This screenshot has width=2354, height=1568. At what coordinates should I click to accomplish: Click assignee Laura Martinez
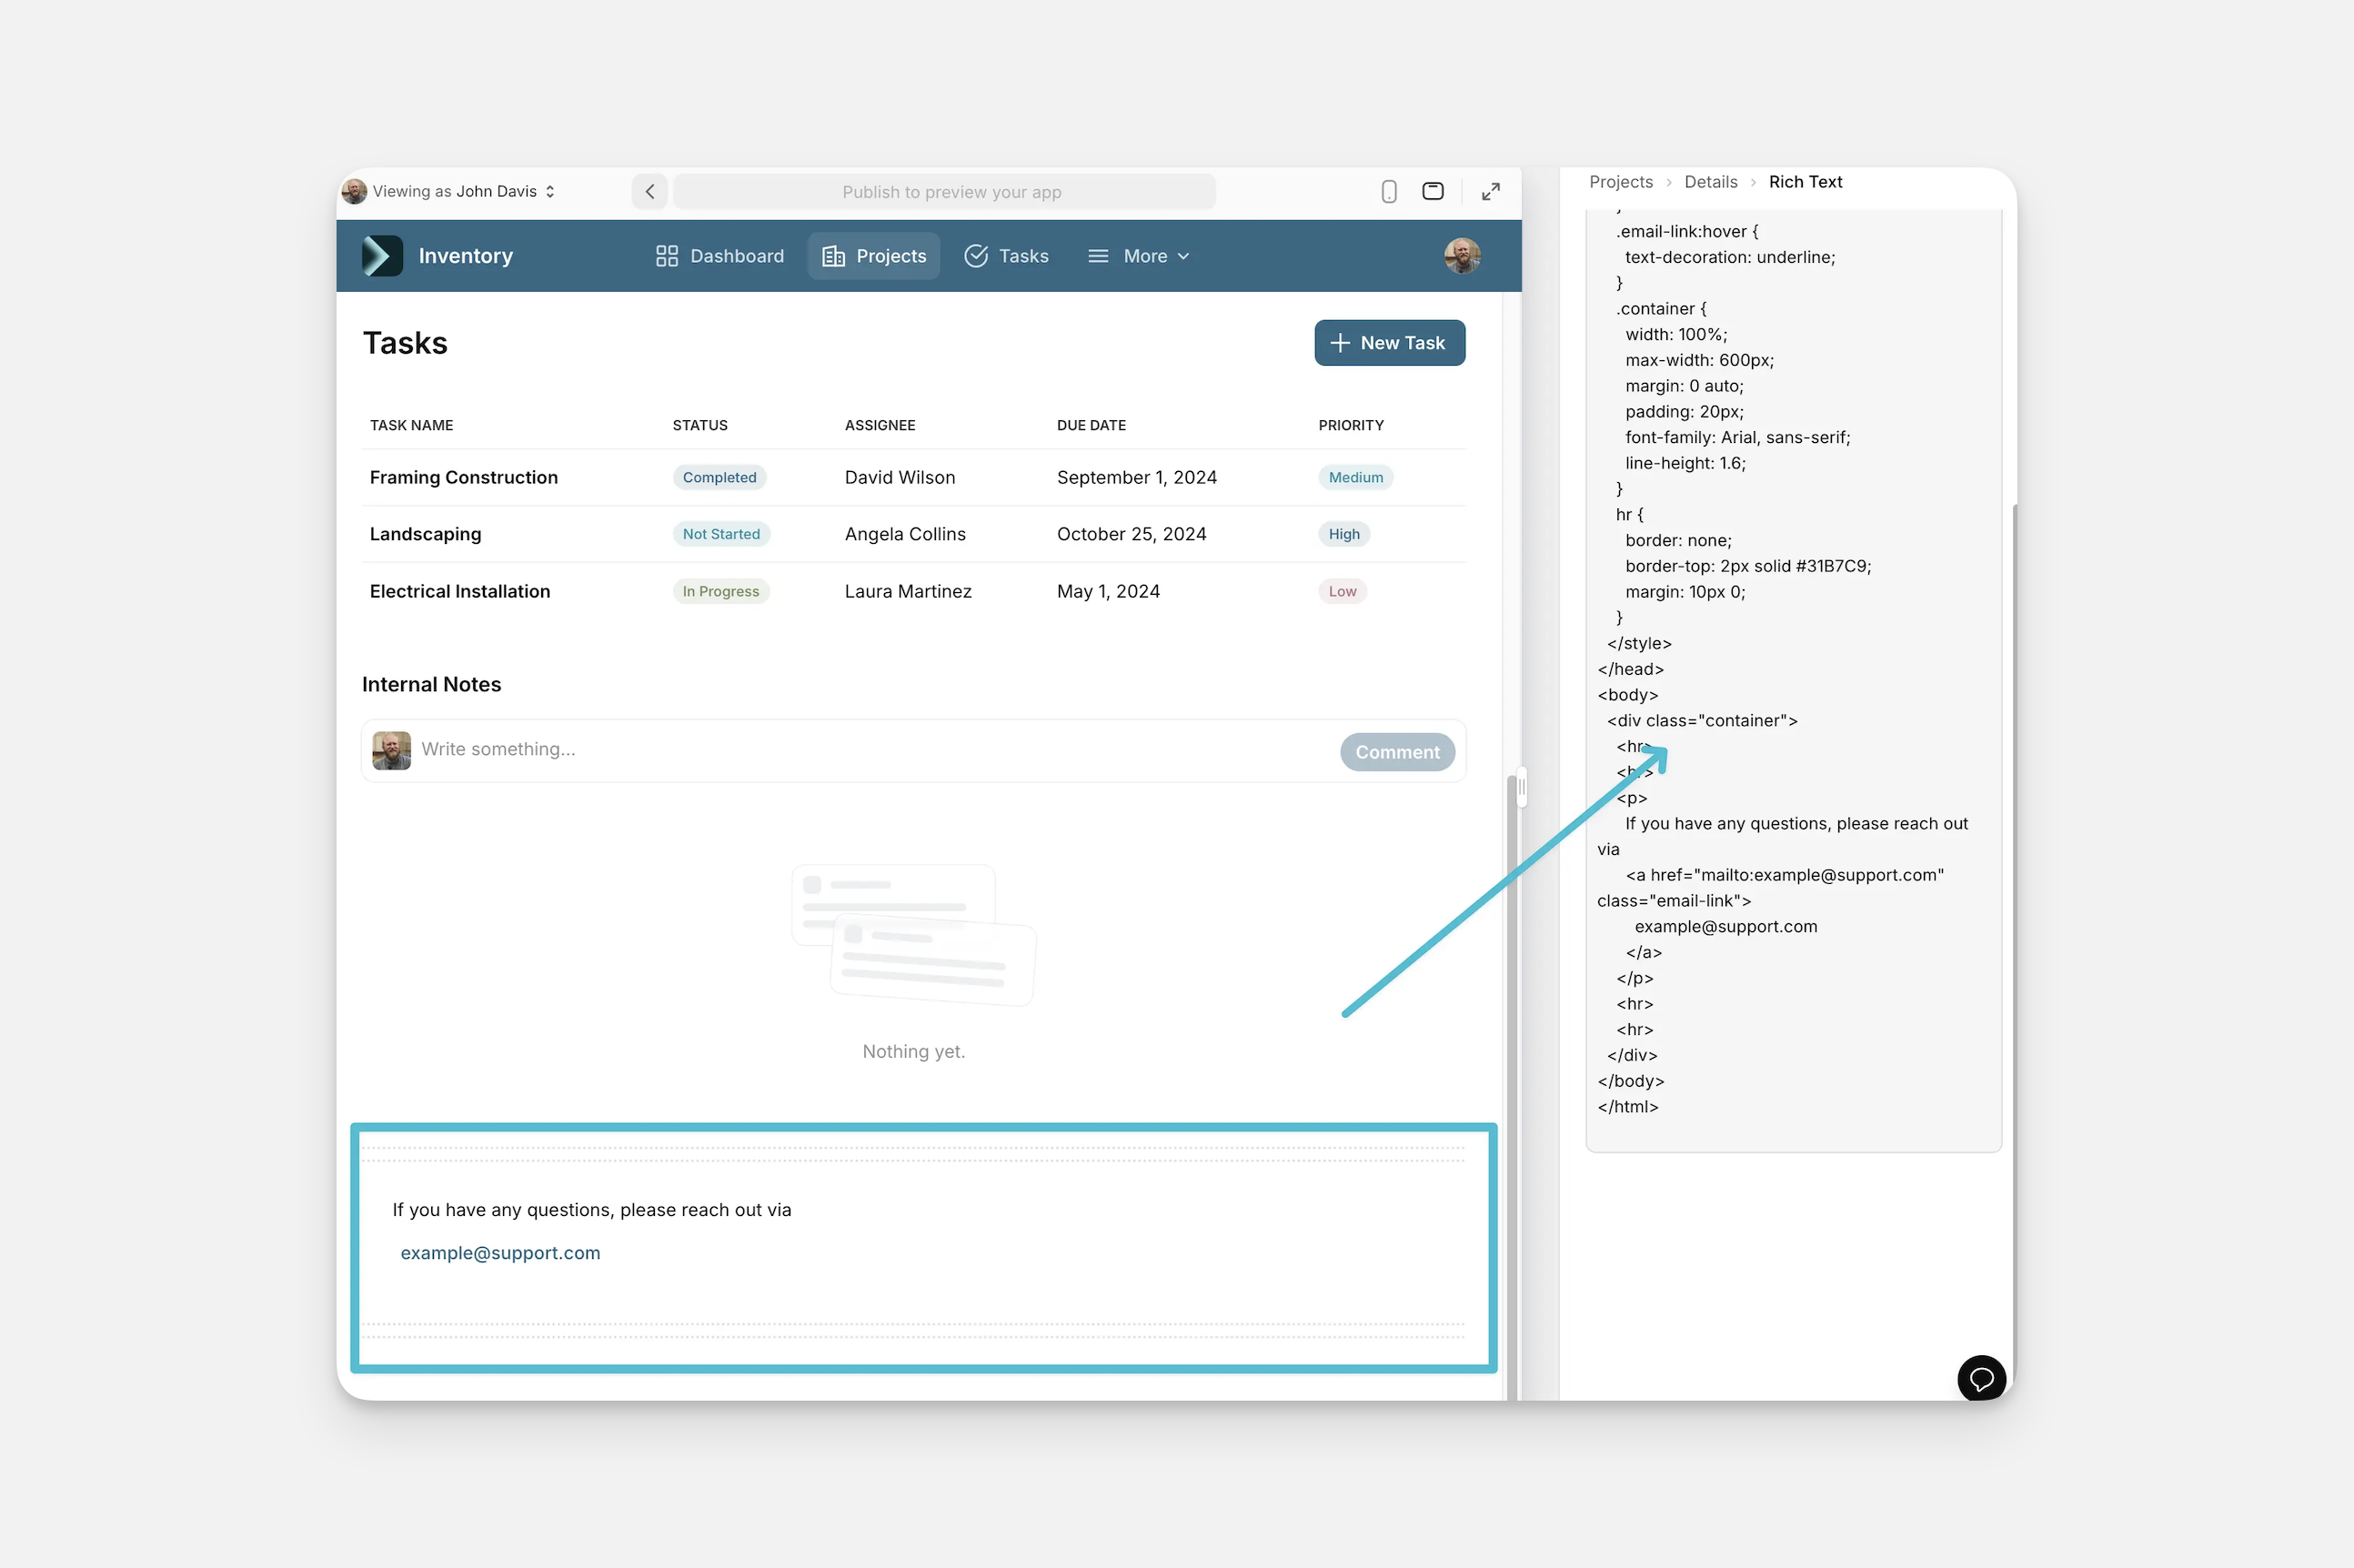click(x=908, y=591)
